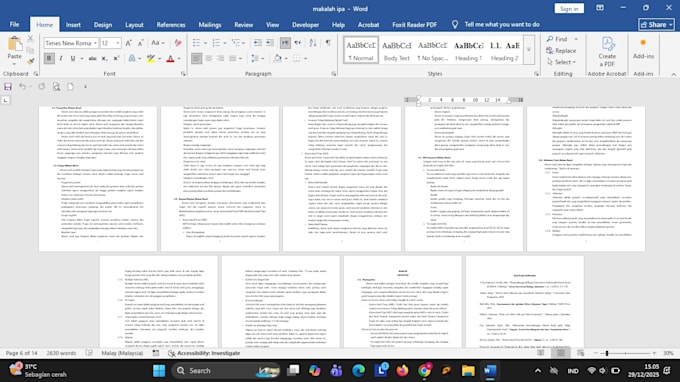Viewport: 680px width, 382px height.
Task: Click the Create a PDF icon
Action: tap(607, 52)
